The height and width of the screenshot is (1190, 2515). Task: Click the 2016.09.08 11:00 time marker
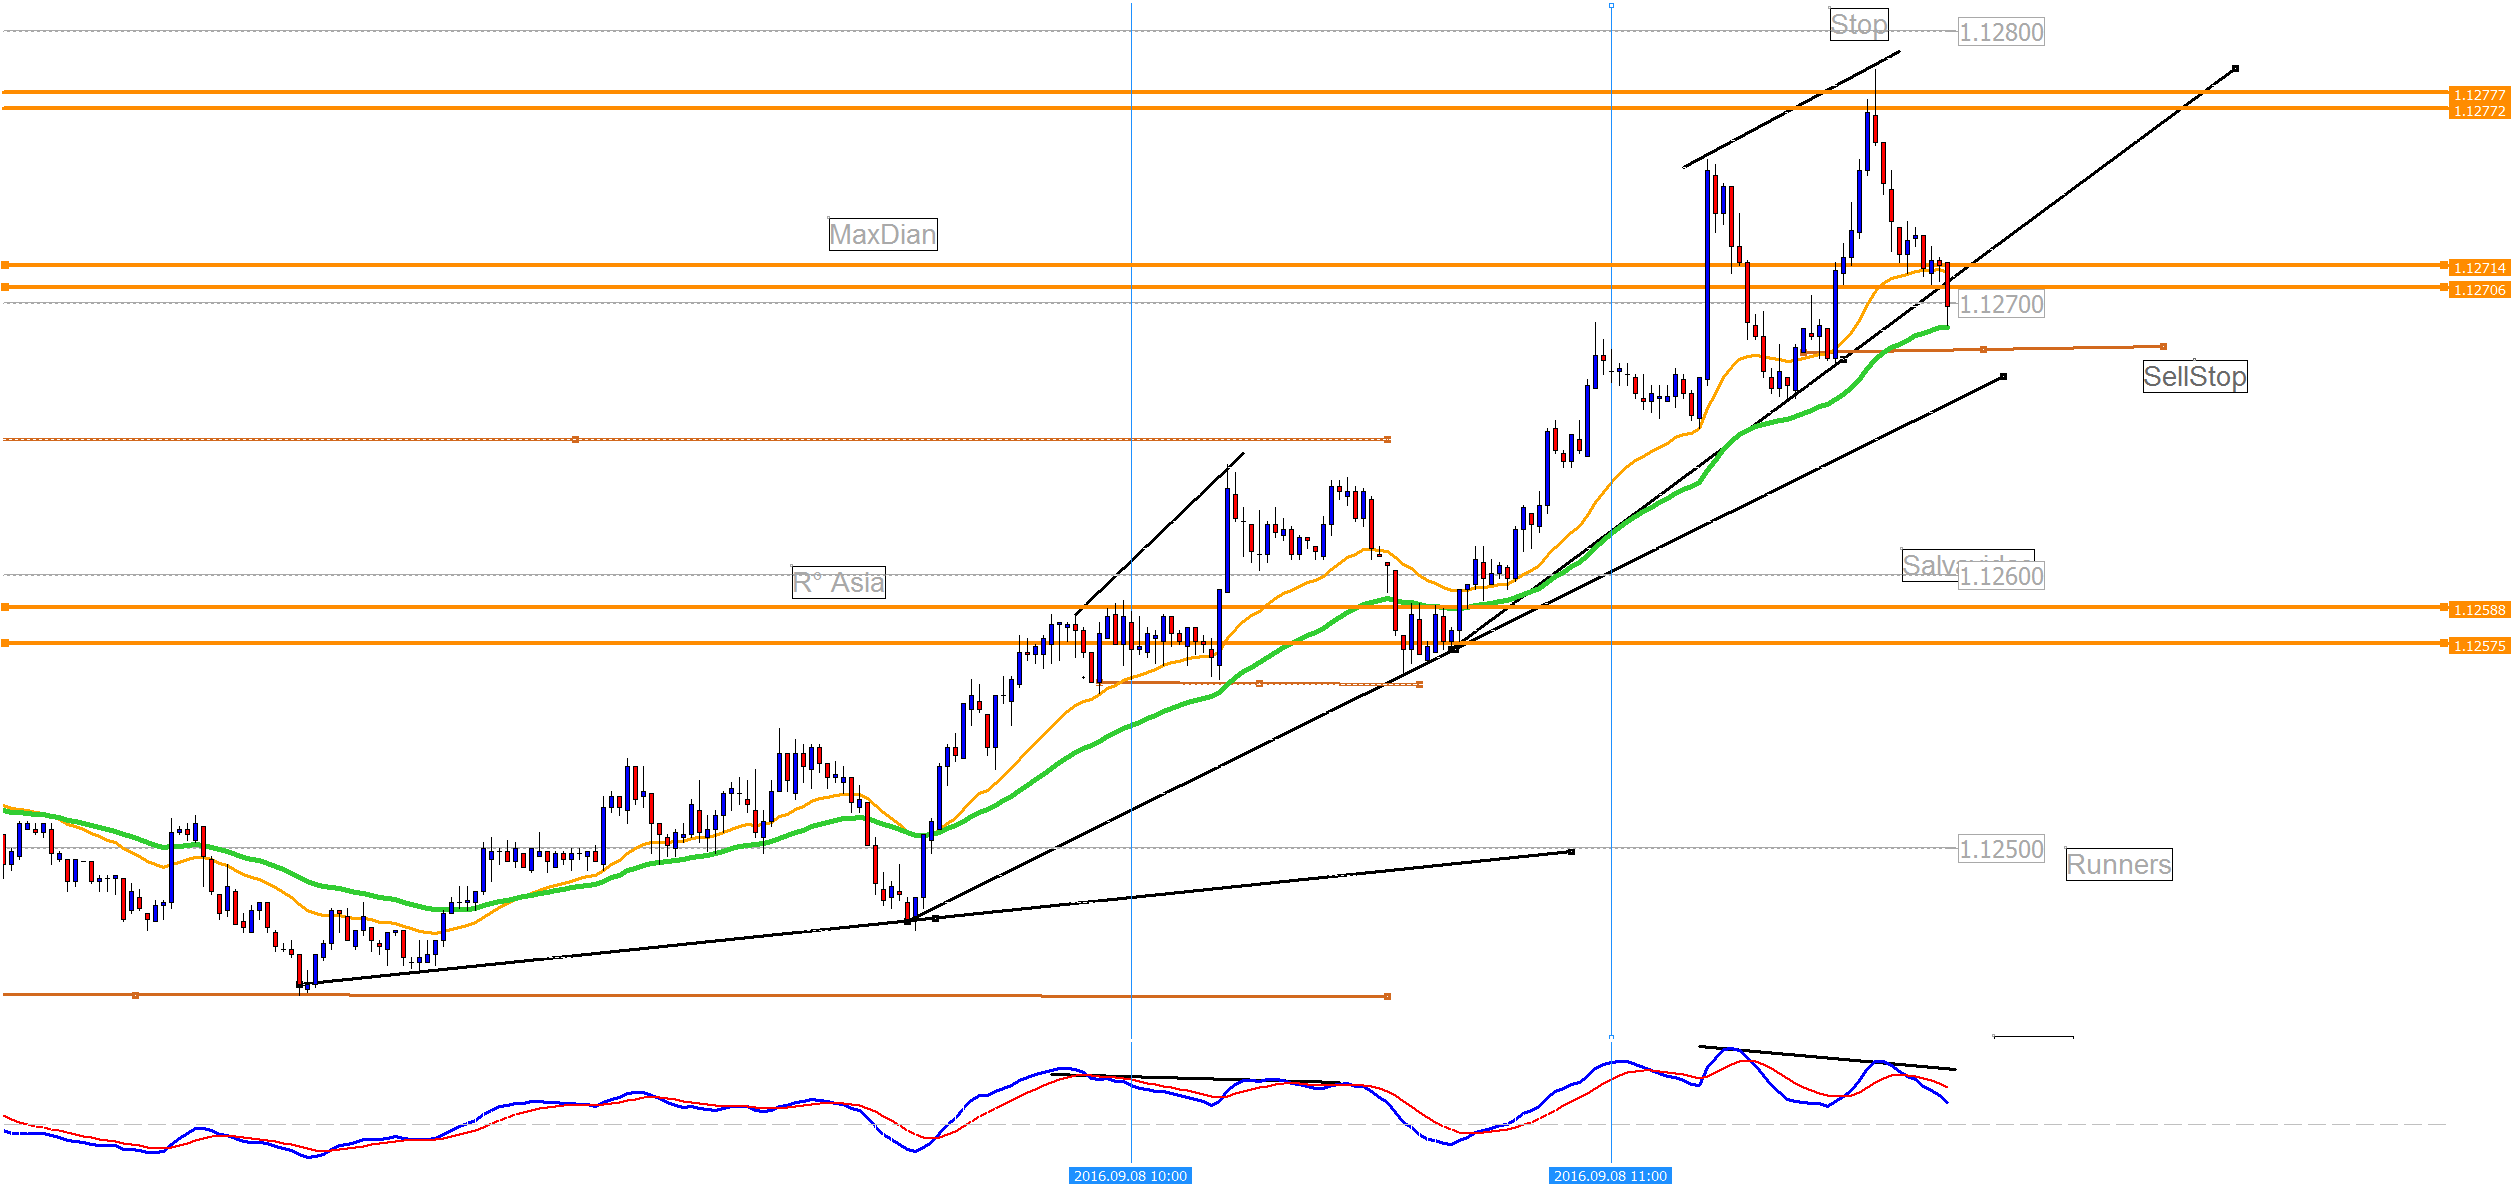[1610, 1176]
